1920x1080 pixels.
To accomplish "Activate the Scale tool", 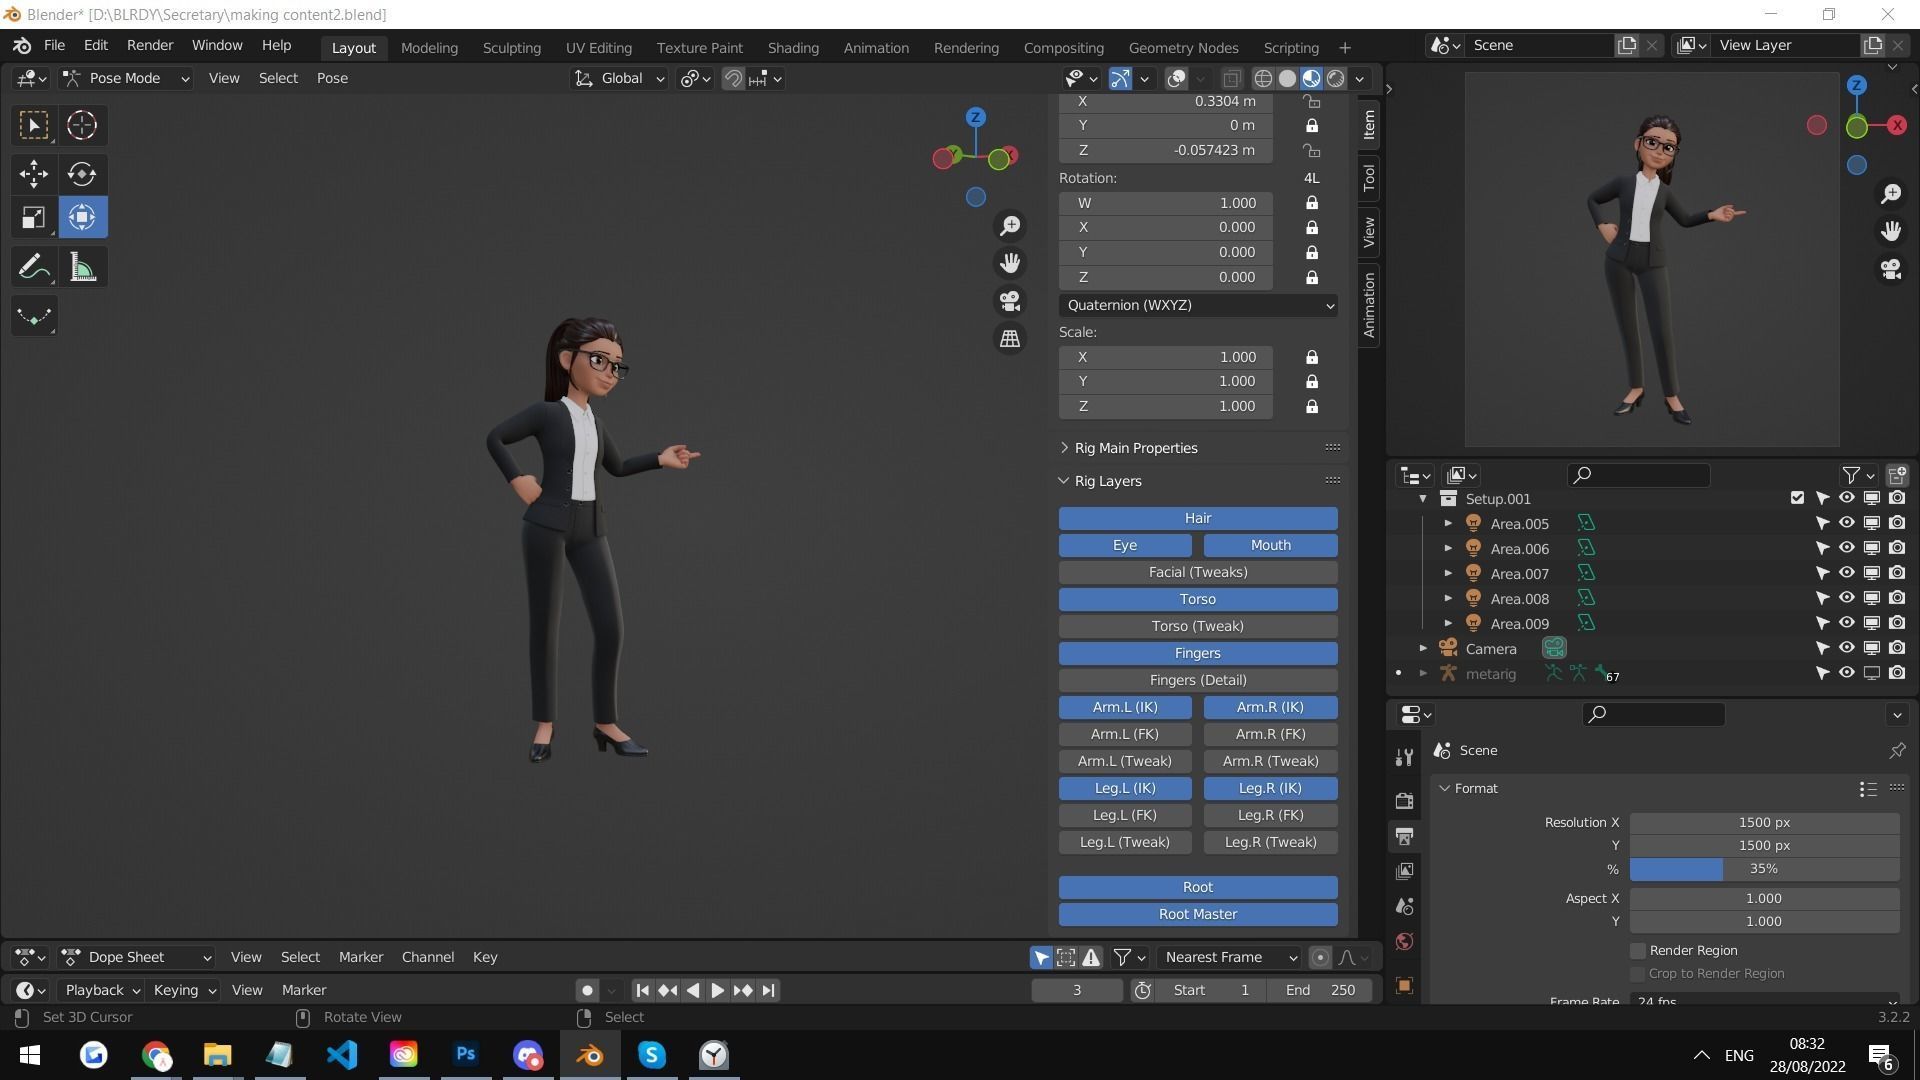I will [34, 218].
